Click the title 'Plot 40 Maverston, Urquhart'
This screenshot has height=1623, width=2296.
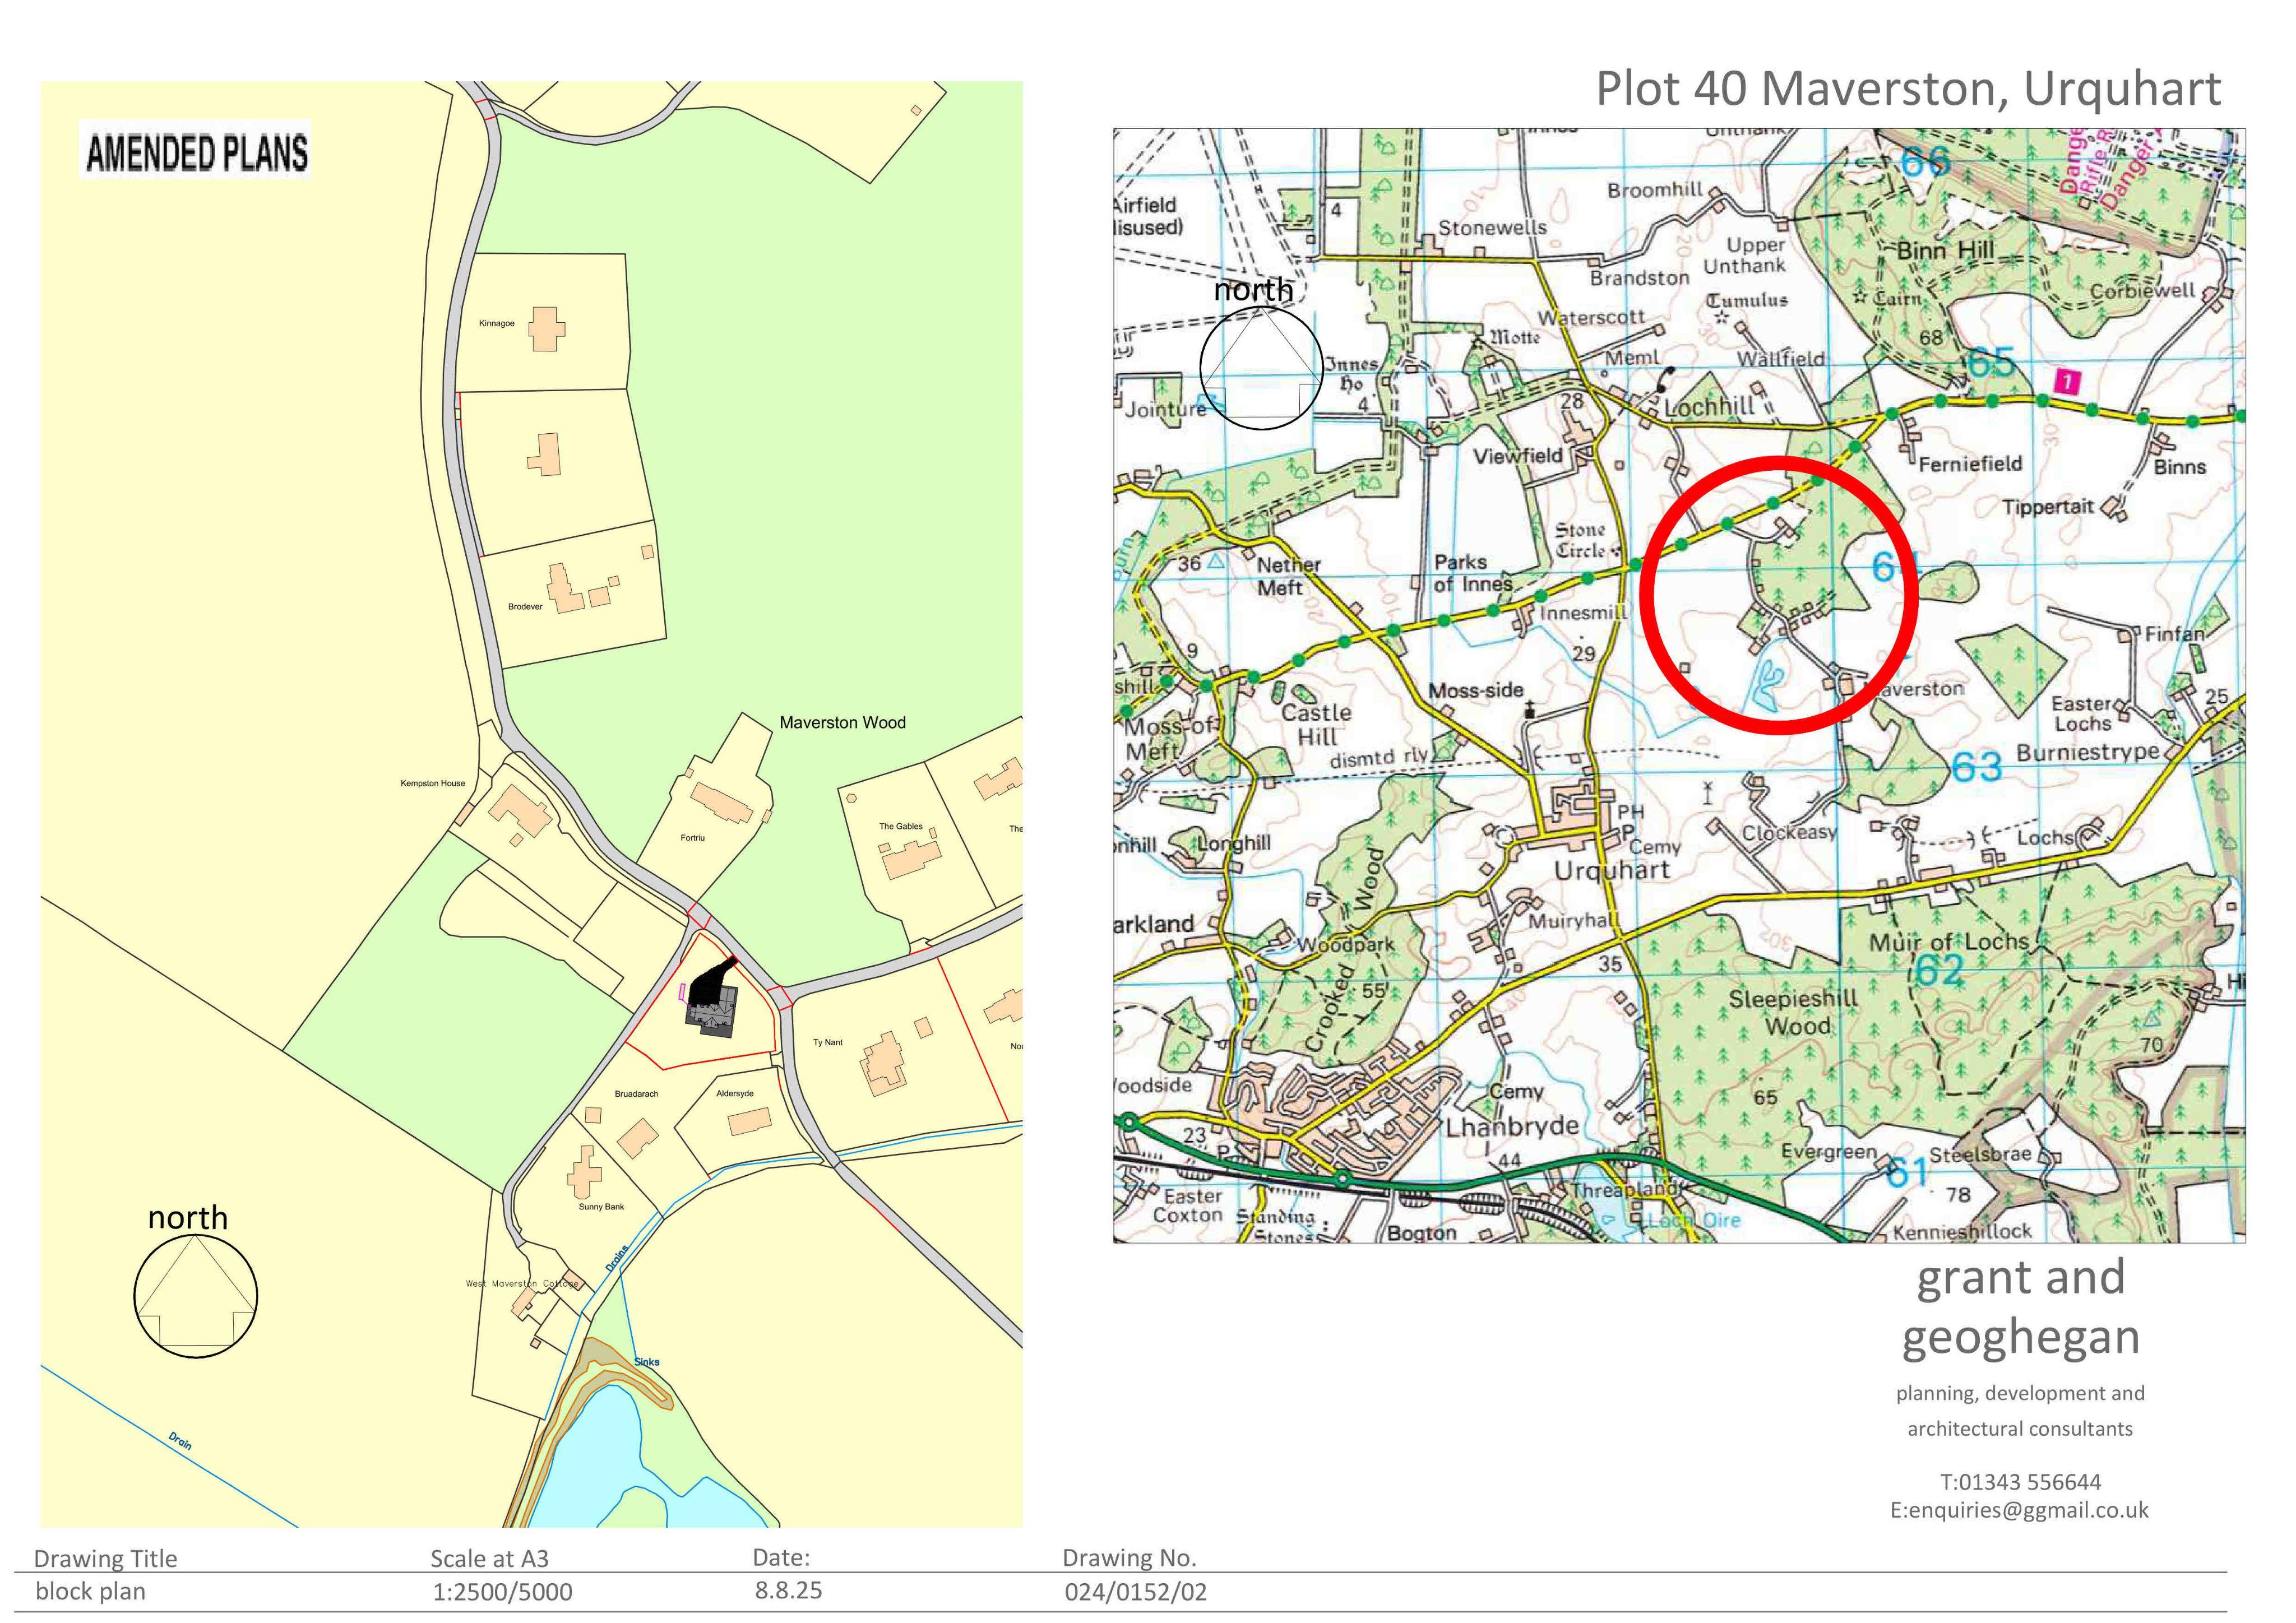1908,89
